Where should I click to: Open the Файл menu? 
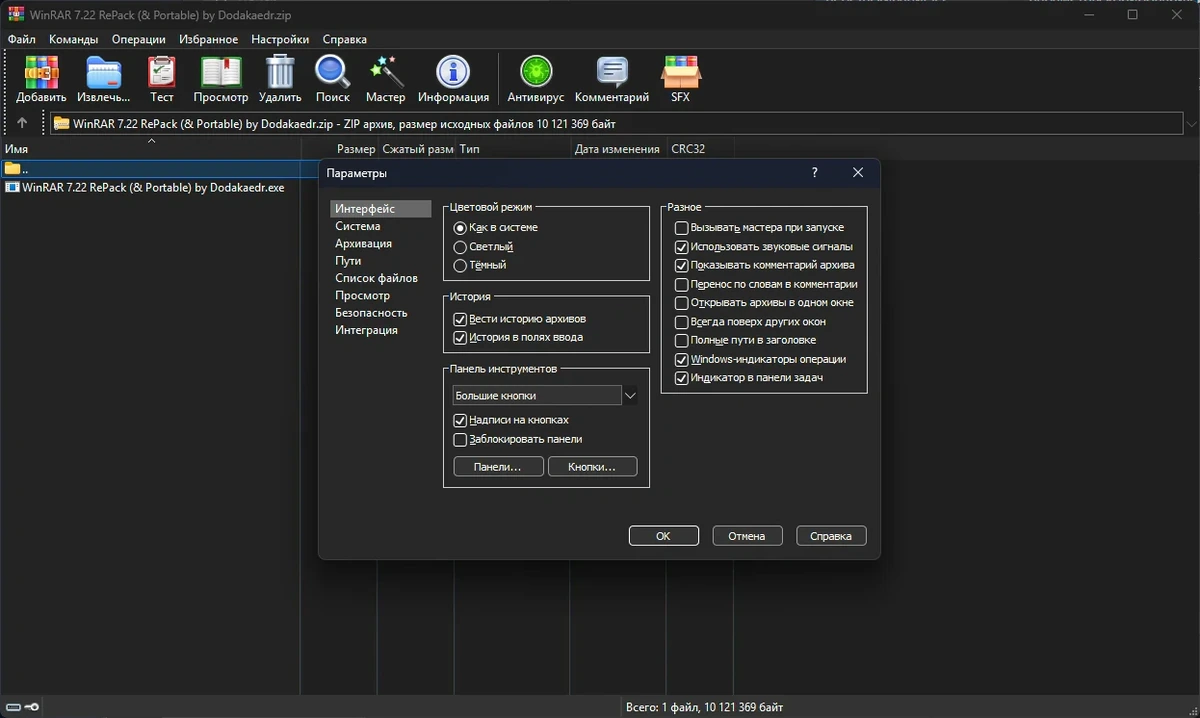(x=21, y=39)
